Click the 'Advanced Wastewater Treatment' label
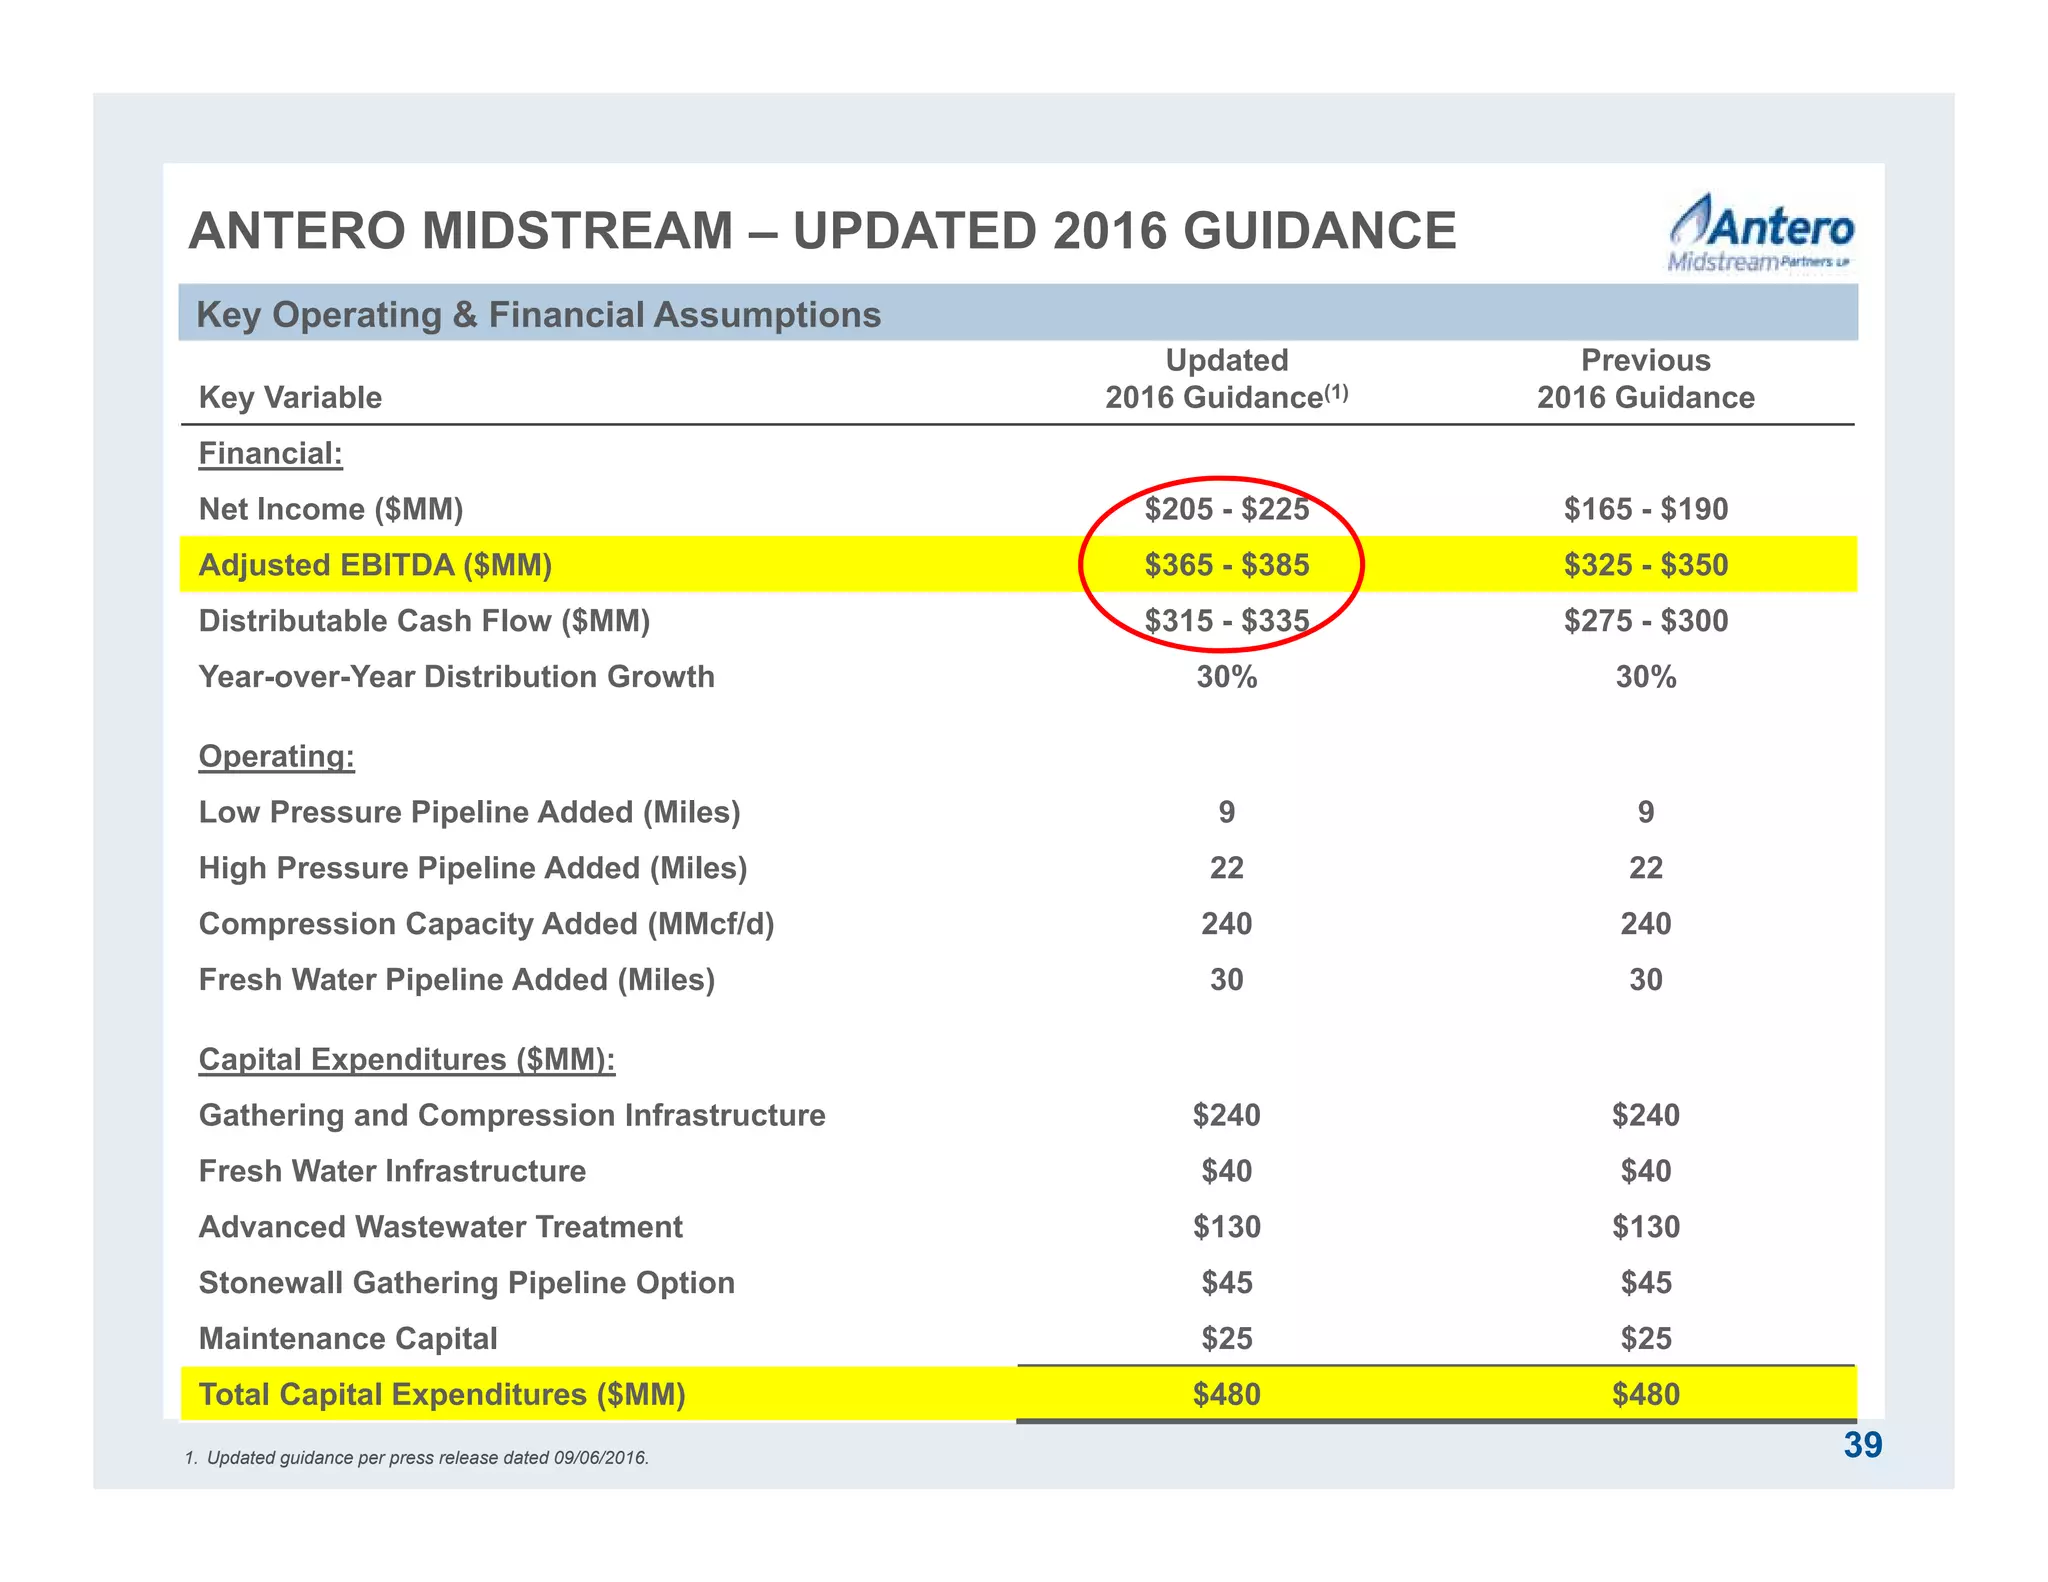This screenshot has width=2048, height=1582. 441,1227
